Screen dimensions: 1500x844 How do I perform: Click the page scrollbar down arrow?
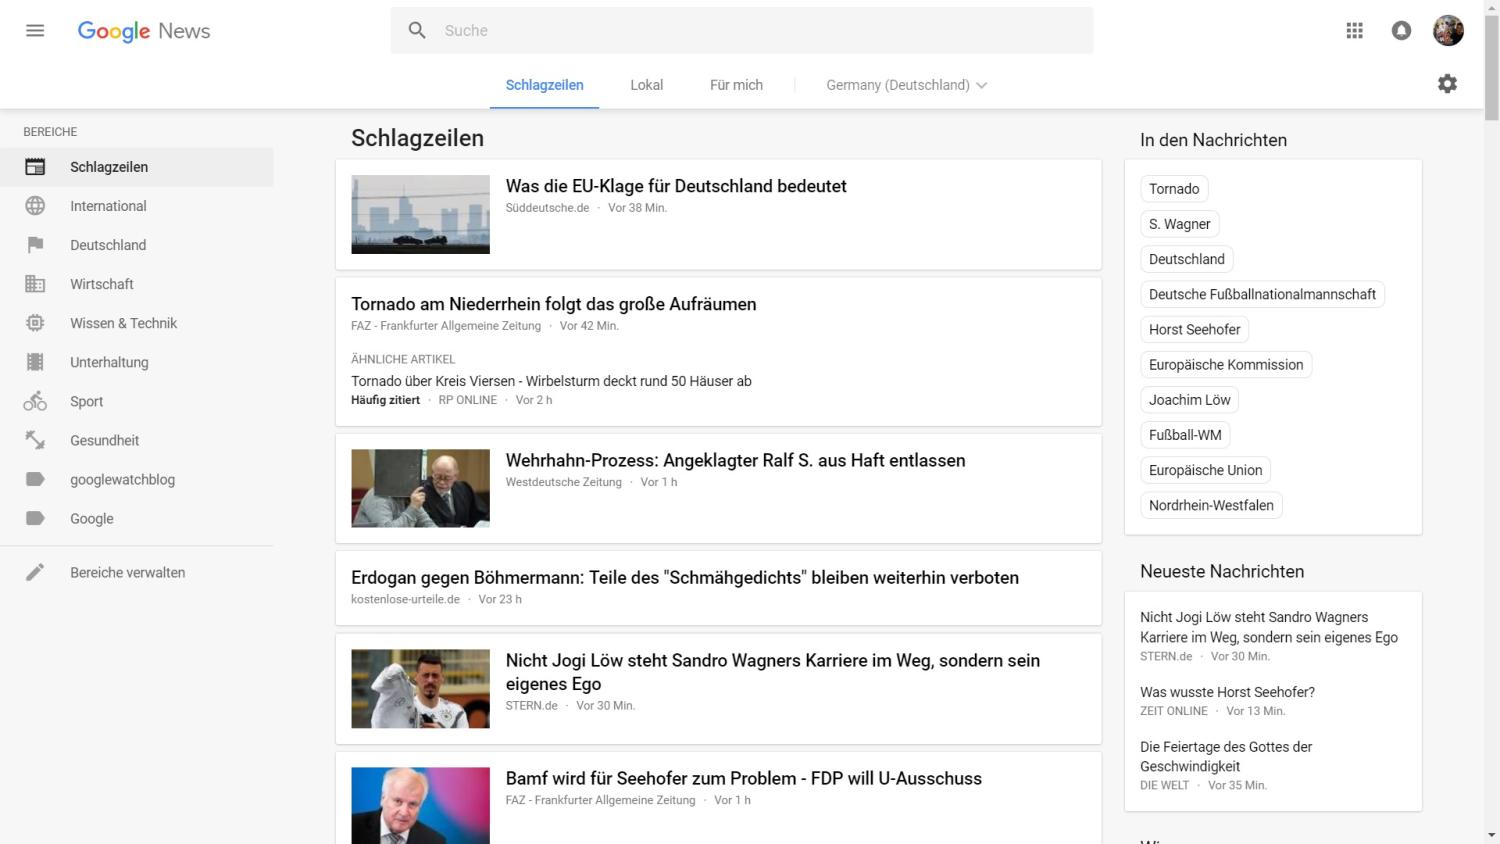pyautogui.click(x=1491, y=835)
